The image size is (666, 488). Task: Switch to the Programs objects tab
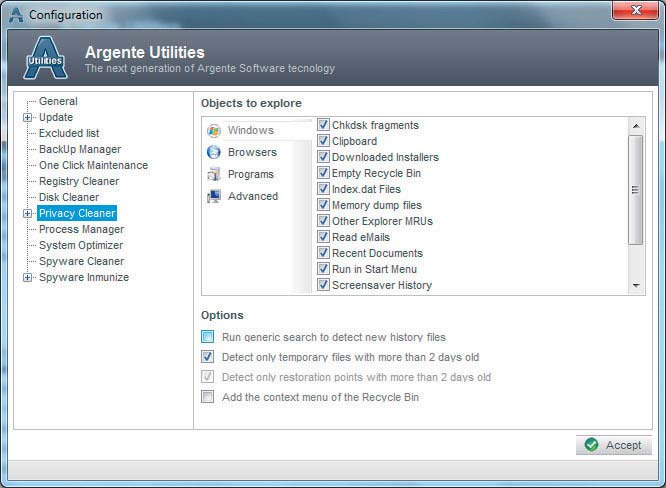(x=259, y=174)
